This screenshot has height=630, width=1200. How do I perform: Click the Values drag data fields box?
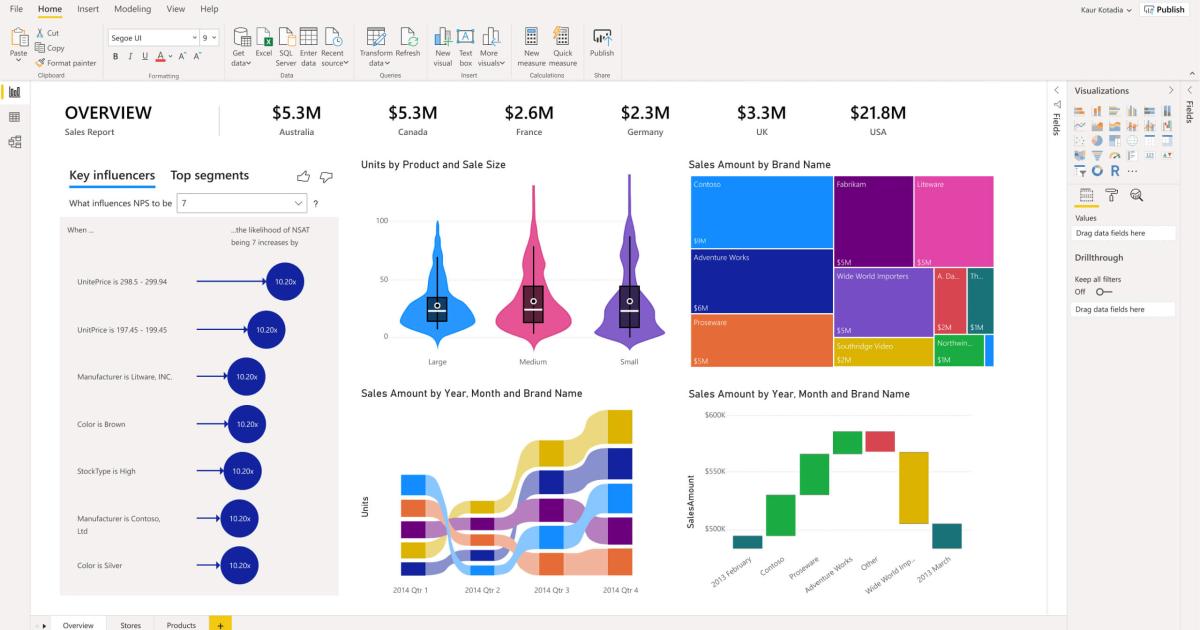(x=1125, y=233)
